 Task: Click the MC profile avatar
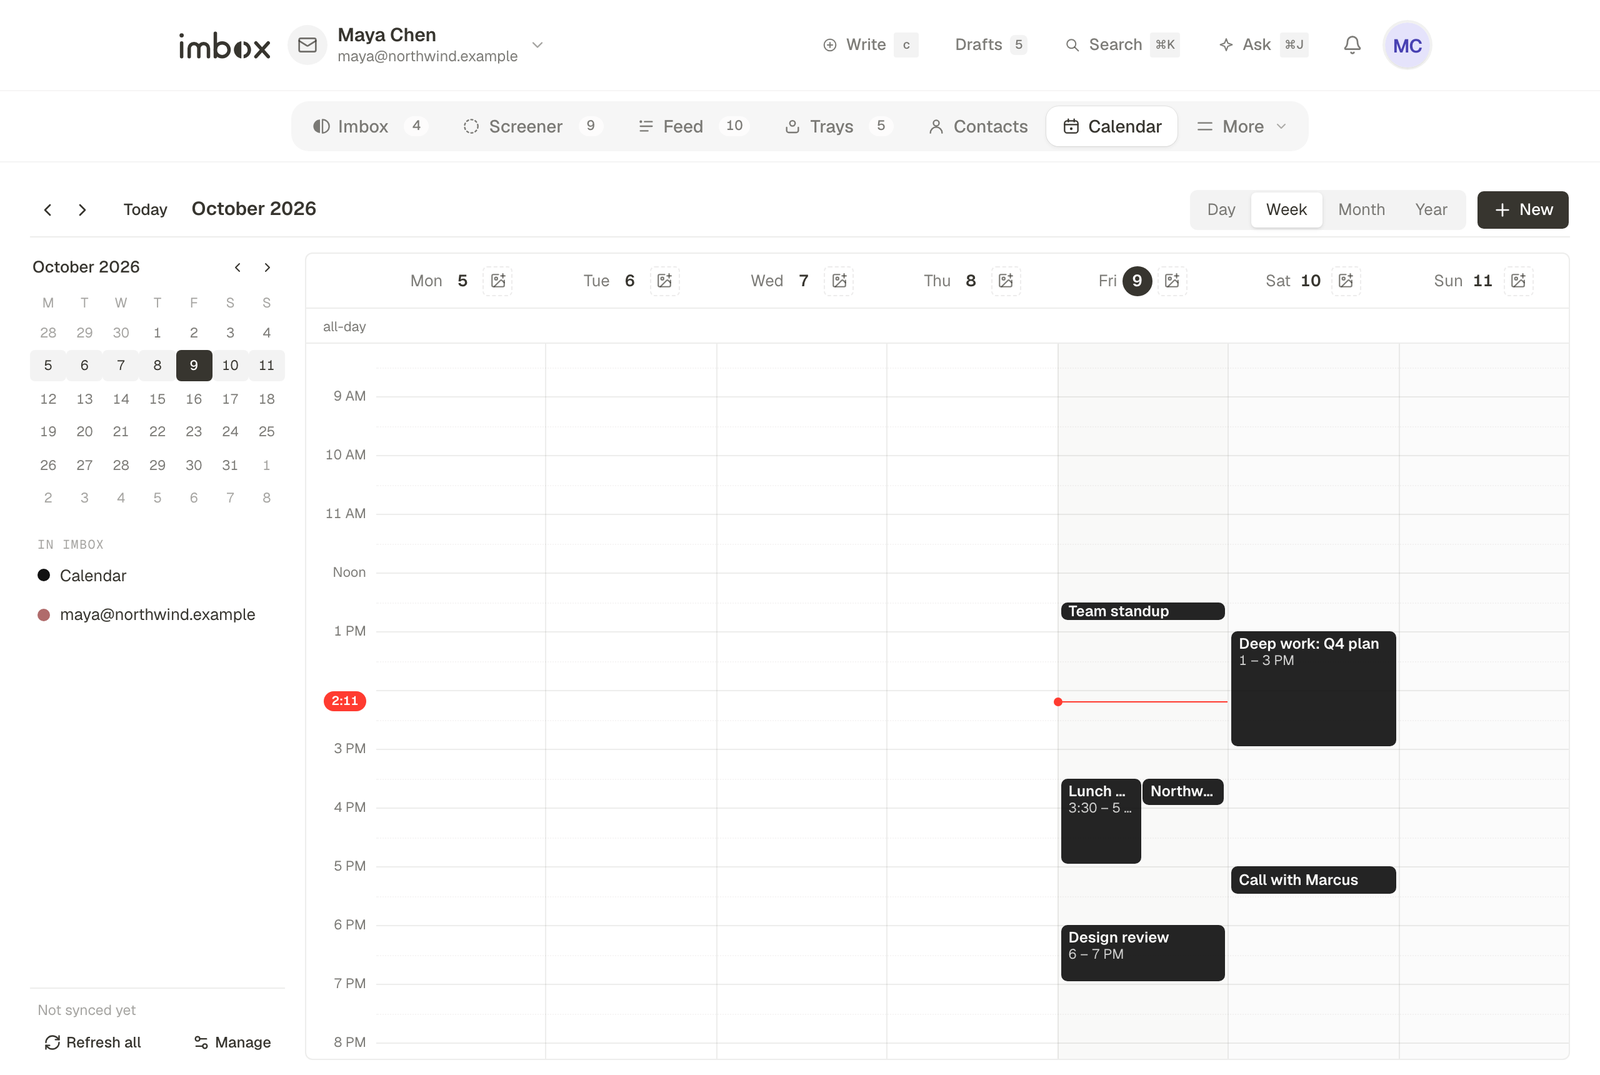tap(1407, 45)
